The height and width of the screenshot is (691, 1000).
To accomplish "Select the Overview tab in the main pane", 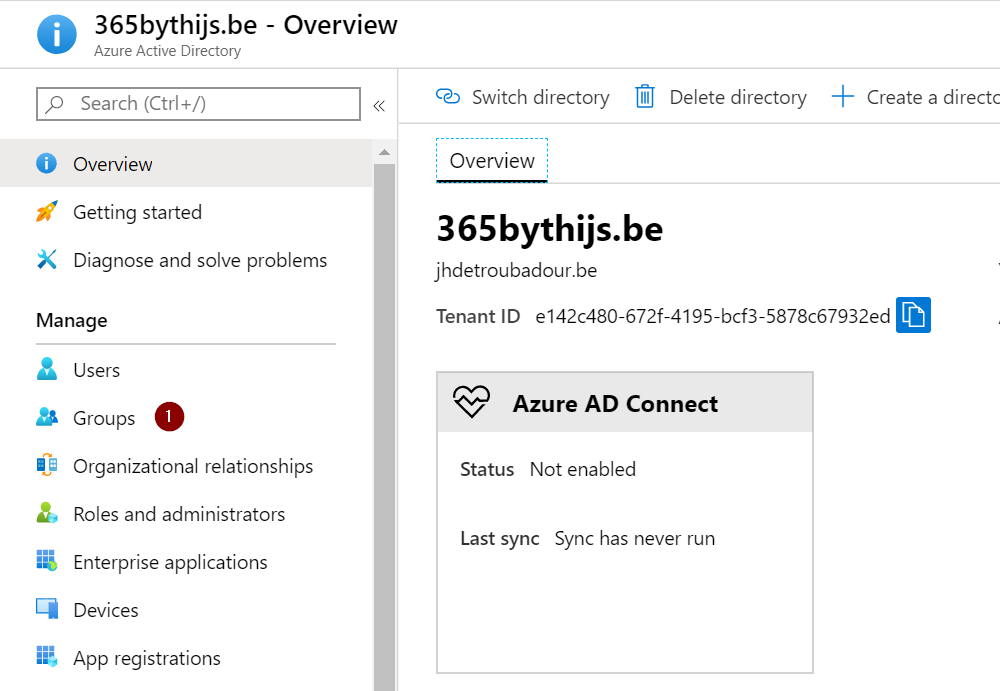I will [492, 161].
